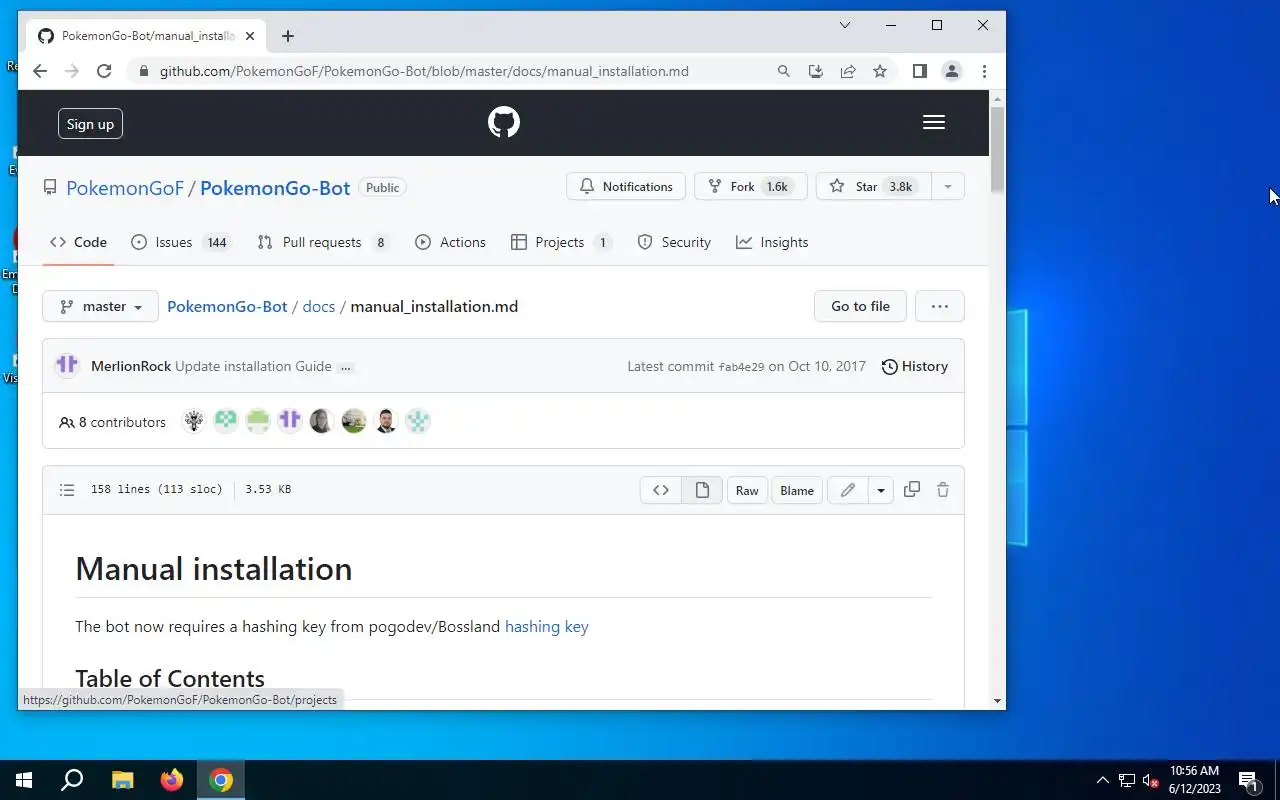Share this page icon
1280x800 pixels.
848,71
